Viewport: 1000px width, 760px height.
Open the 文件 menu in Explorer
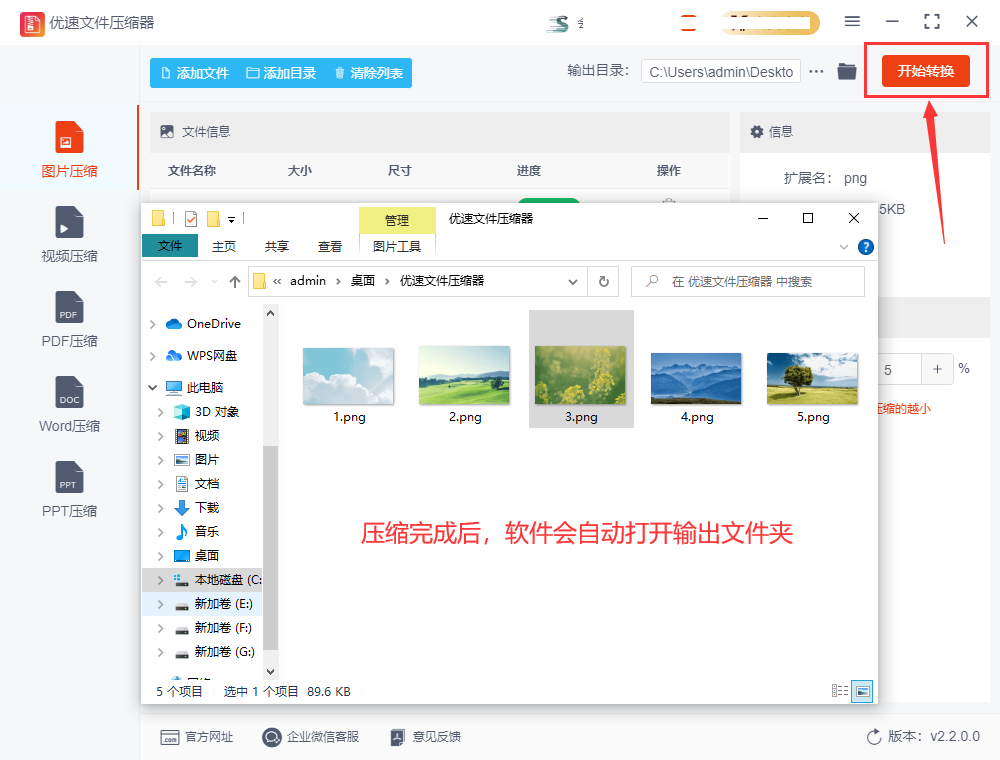pos(170,246)
